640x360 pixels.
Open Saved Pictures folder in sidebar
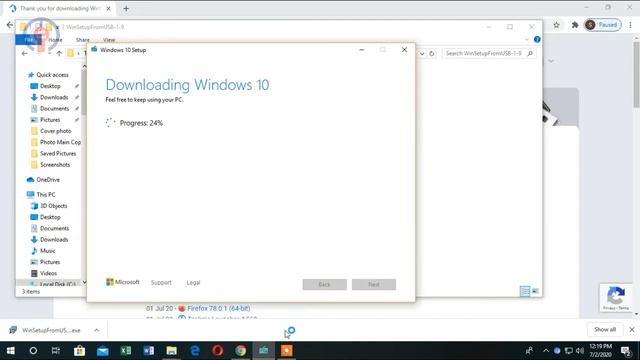(x=58, y=153)
